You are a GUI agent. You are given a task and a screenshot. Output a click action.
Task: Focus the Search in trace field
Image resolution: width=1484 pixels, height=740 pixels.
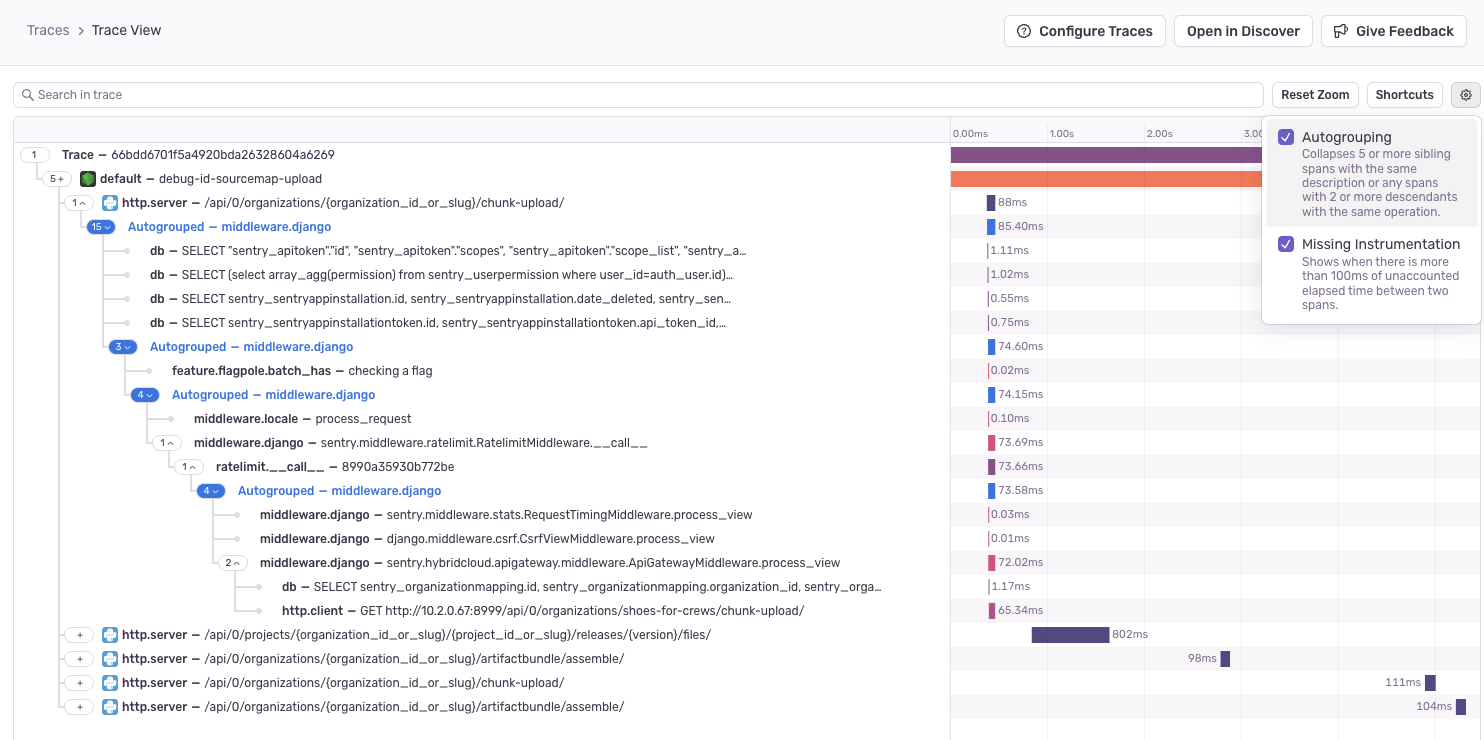tap(638, 95)
